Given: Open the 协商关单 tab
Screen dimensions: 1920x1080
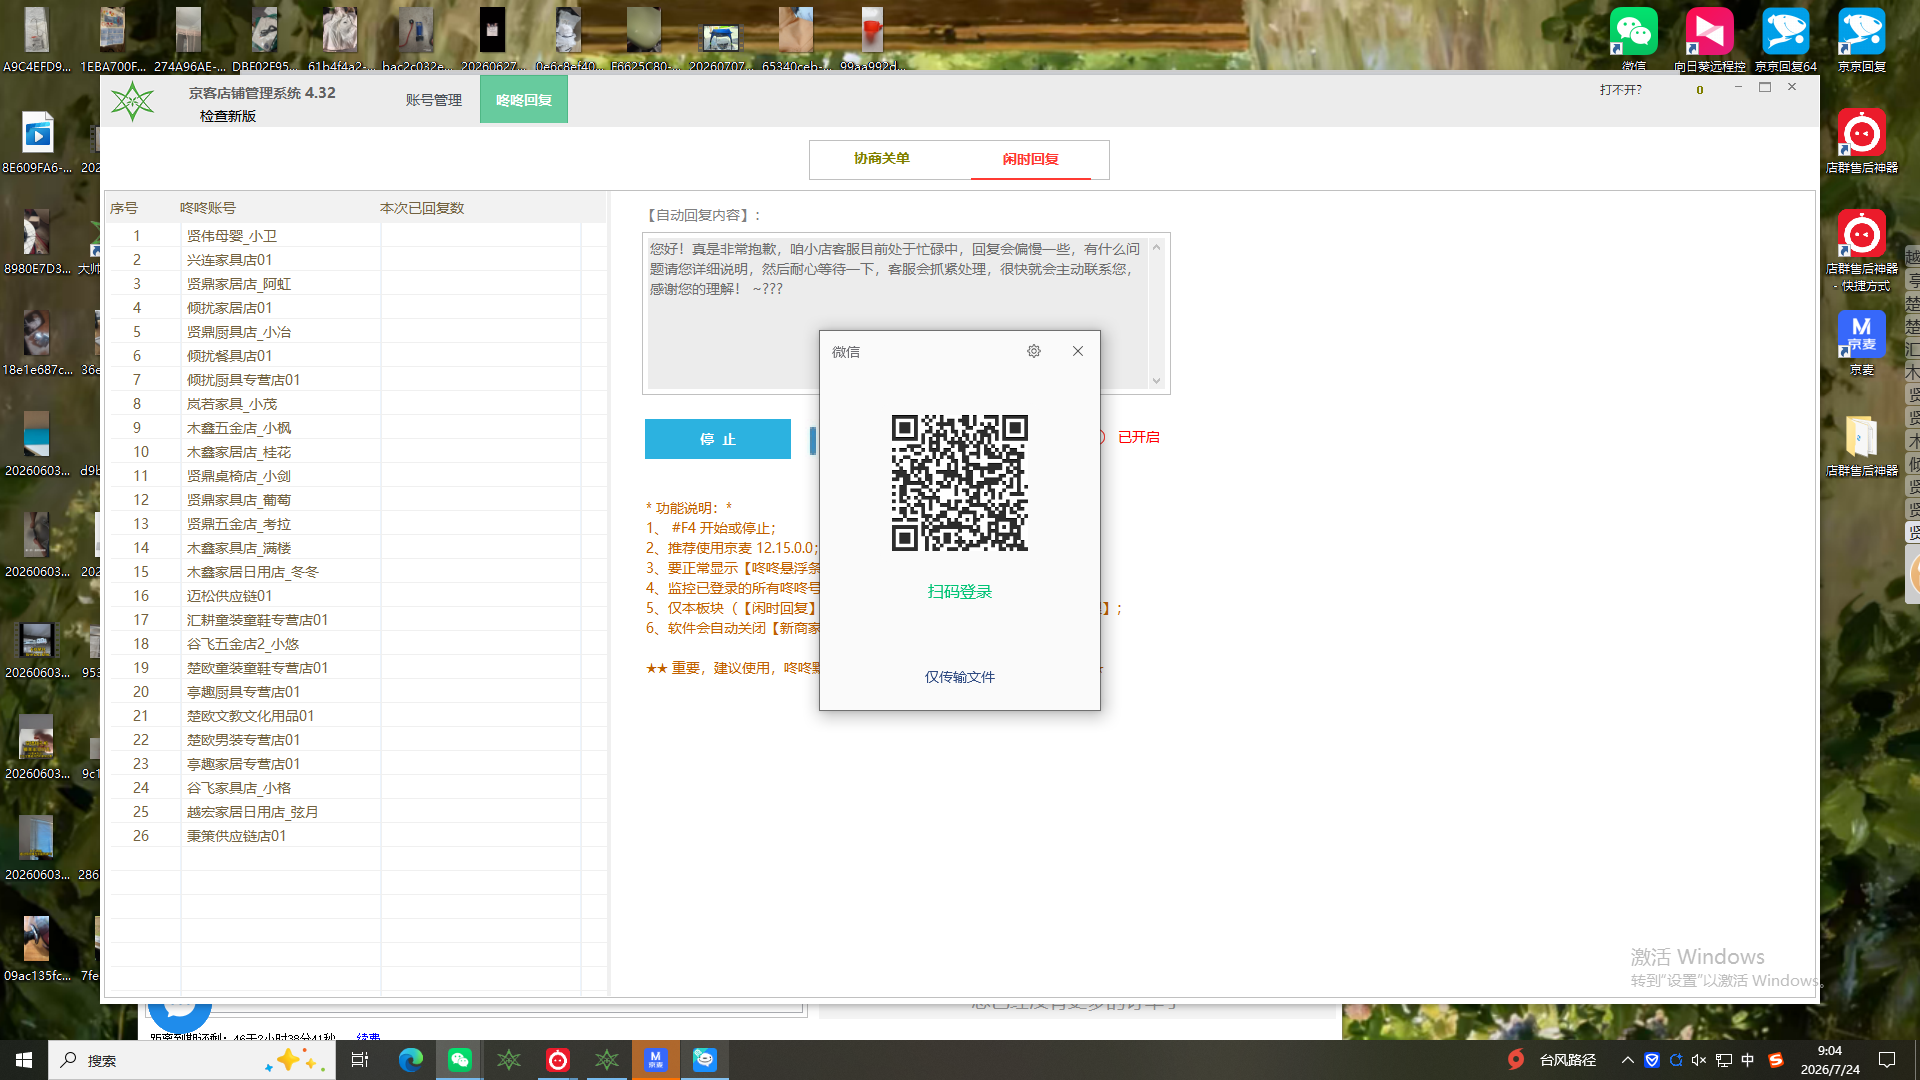Looking at the screenshot, I should [882, 159].
